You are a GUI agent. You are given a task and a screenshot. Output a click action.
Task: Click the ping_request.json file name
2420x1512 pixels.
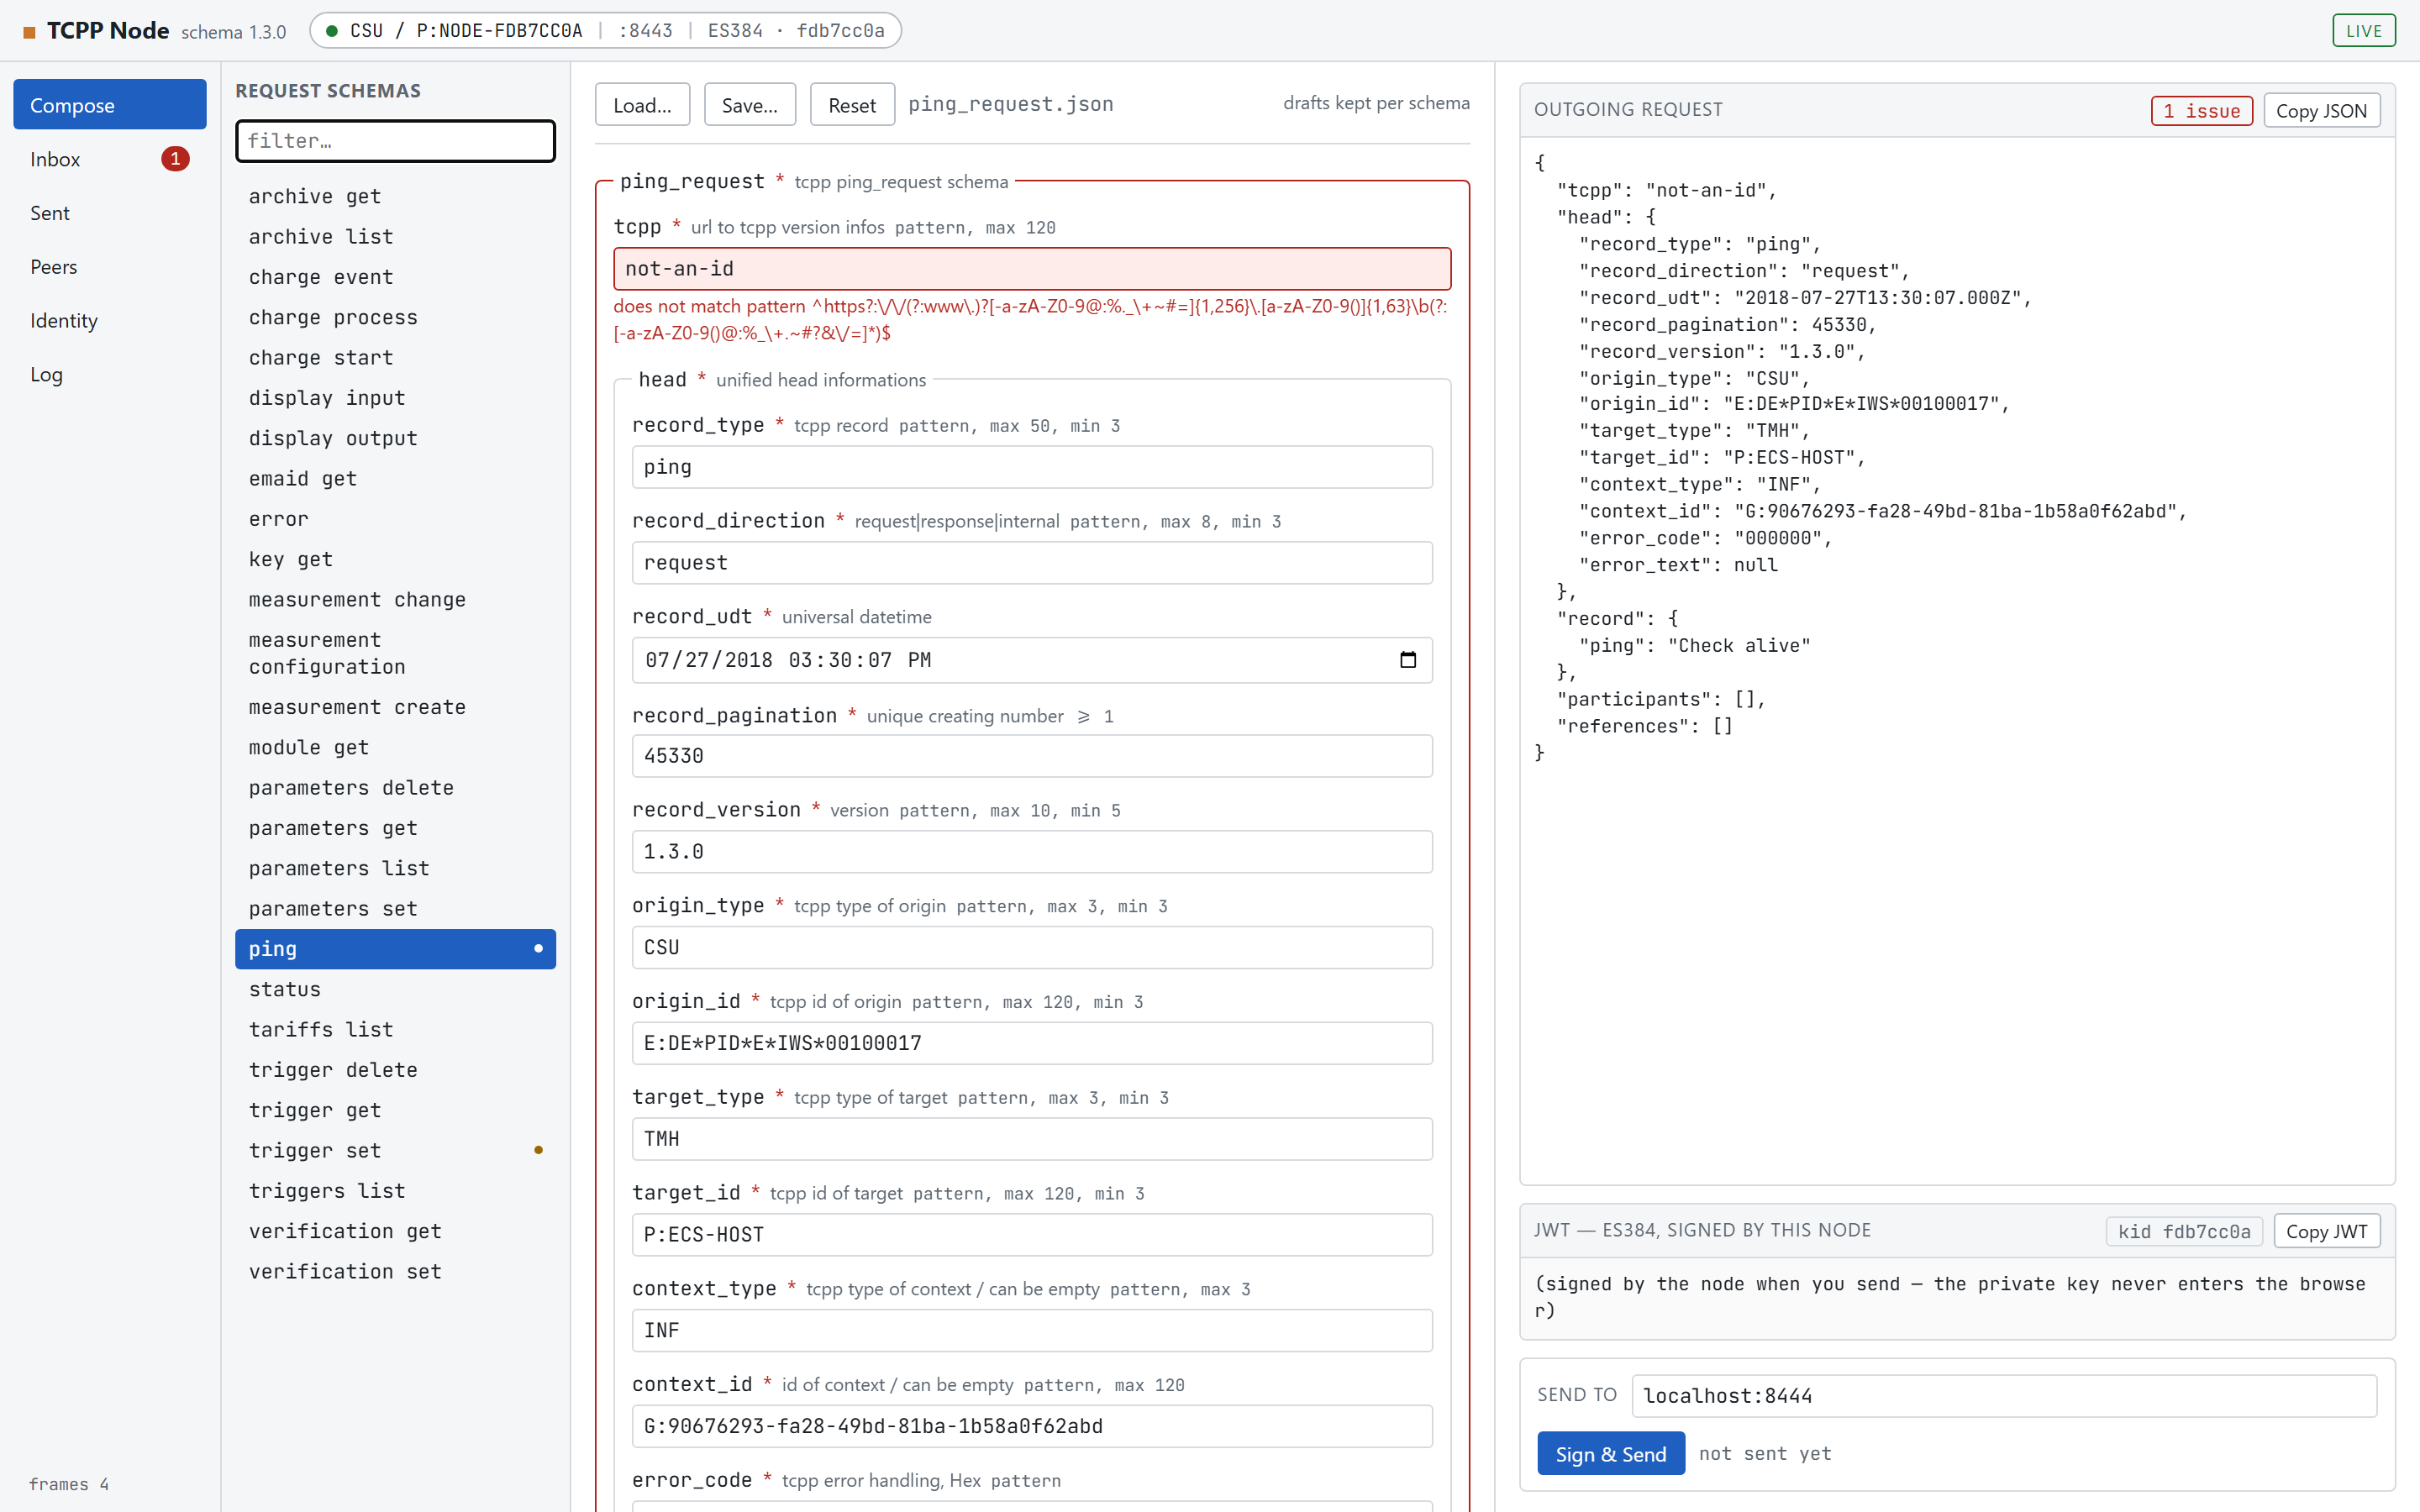tap(1010, 104)
